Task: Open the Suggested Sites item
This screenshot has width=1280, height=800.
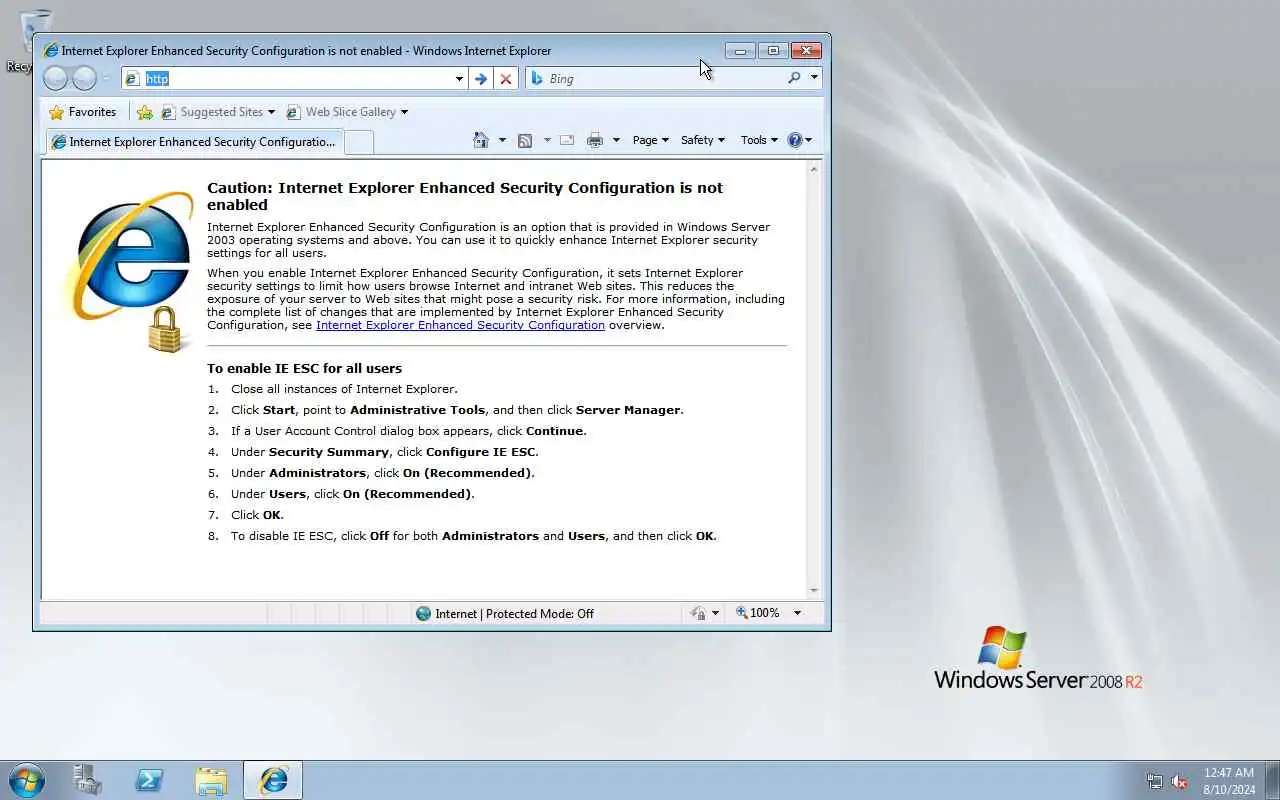Action: tap(217, 112)
